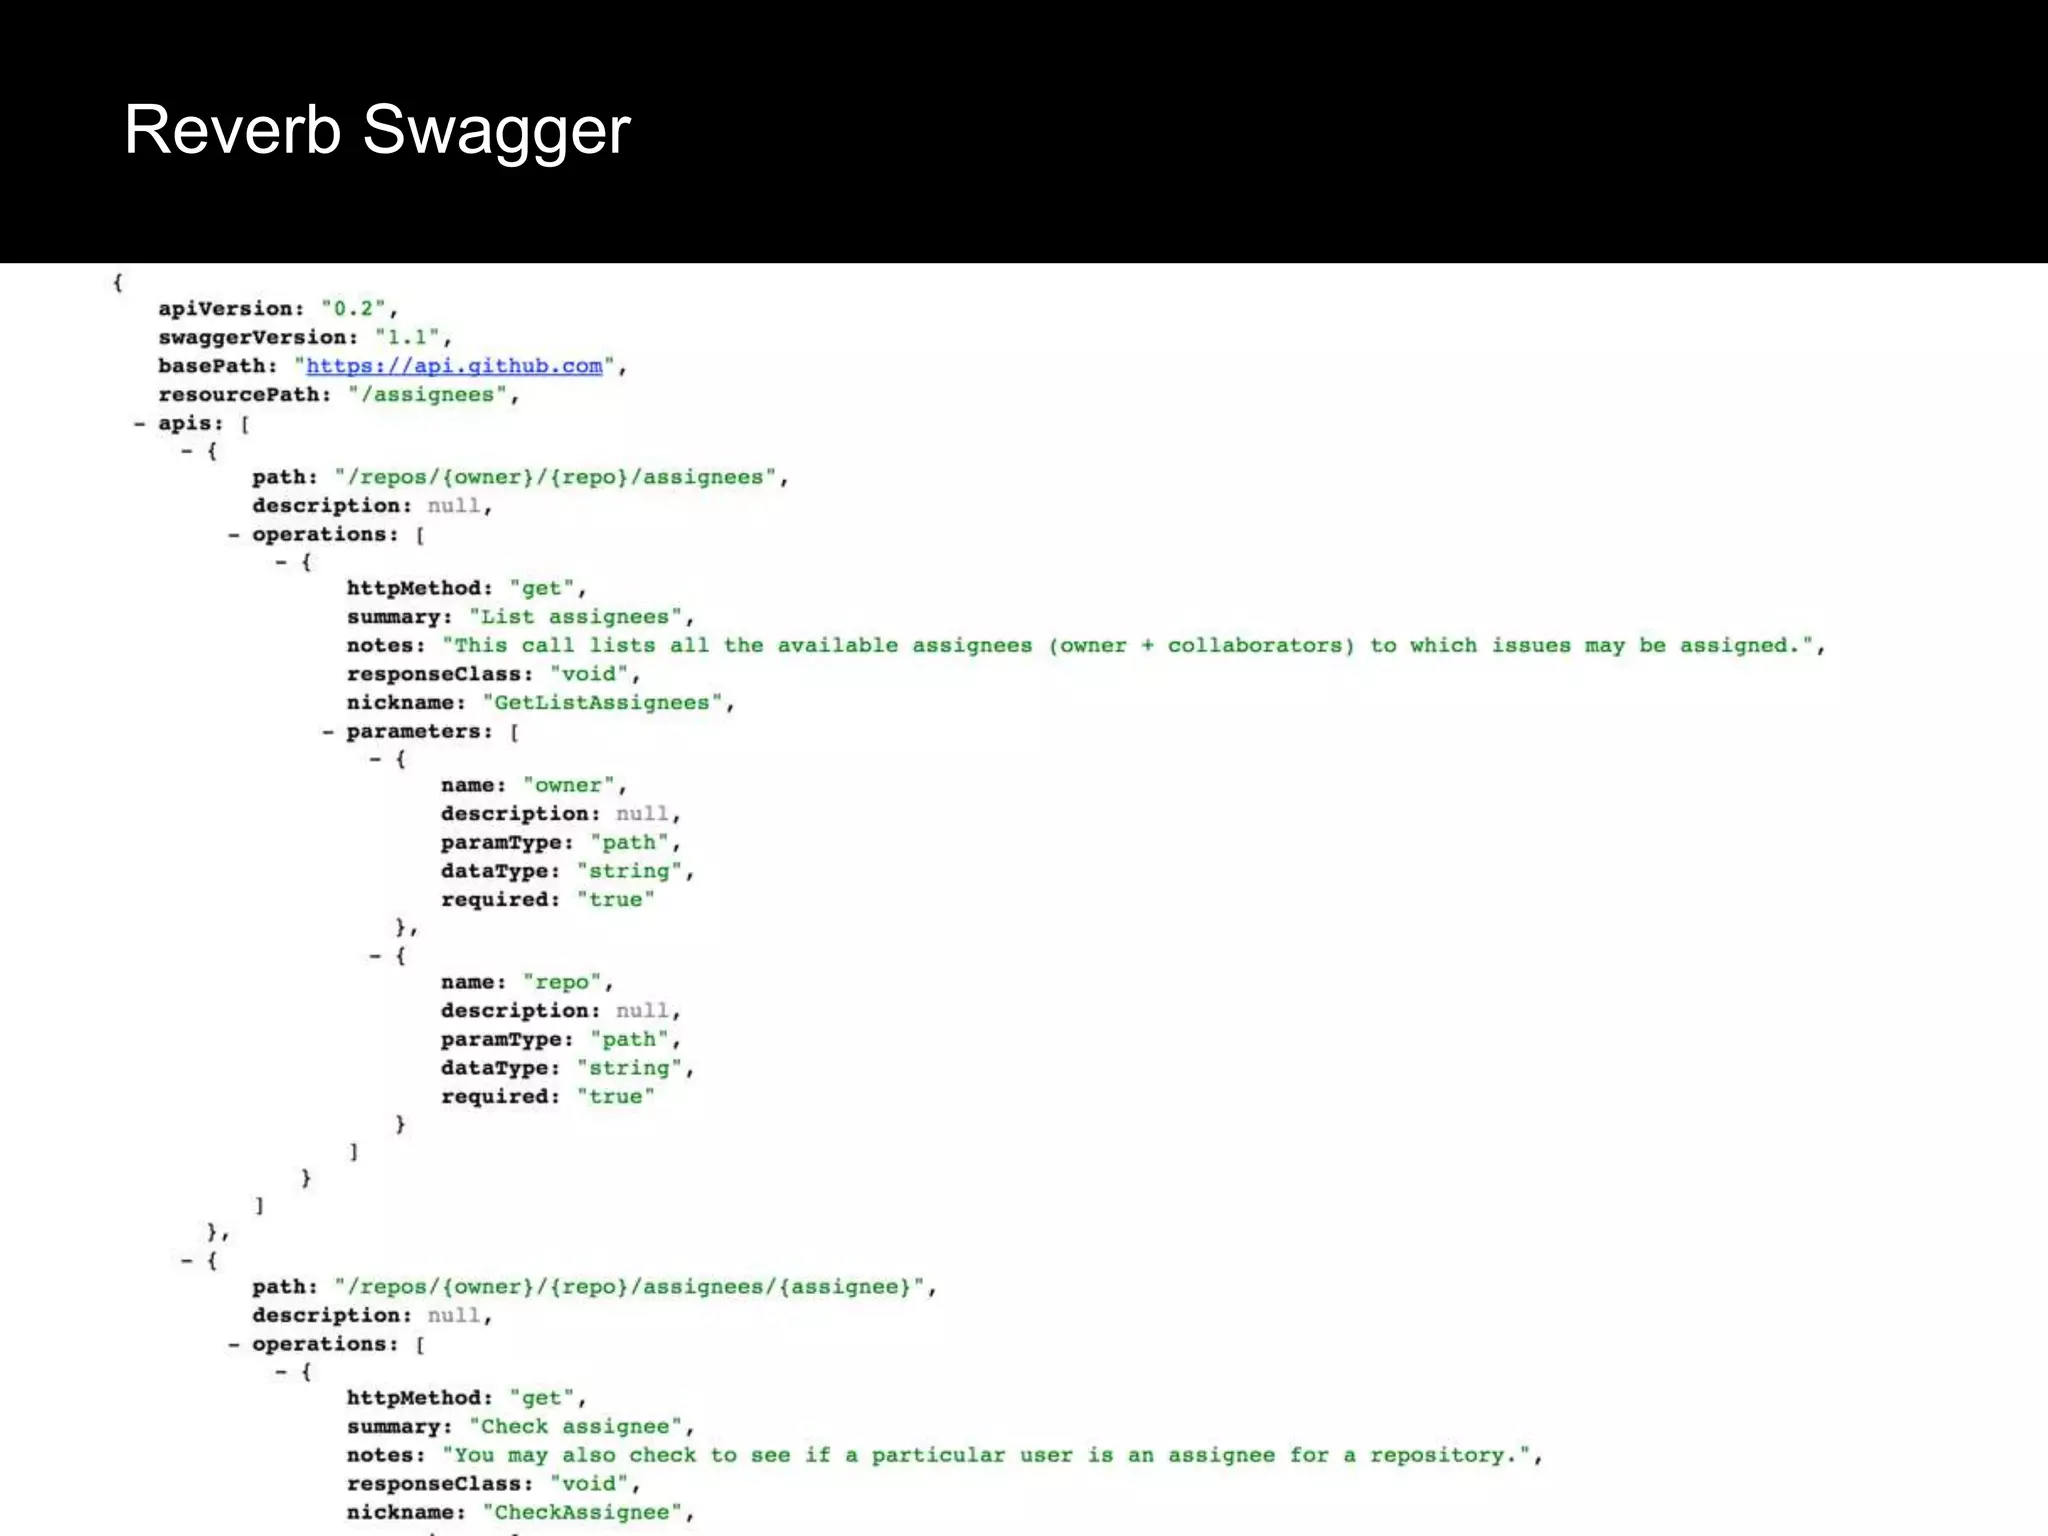Click responseClass "void" under List assignees
The height and width of the screenshot is (1536, 2048).
(589, 674)
